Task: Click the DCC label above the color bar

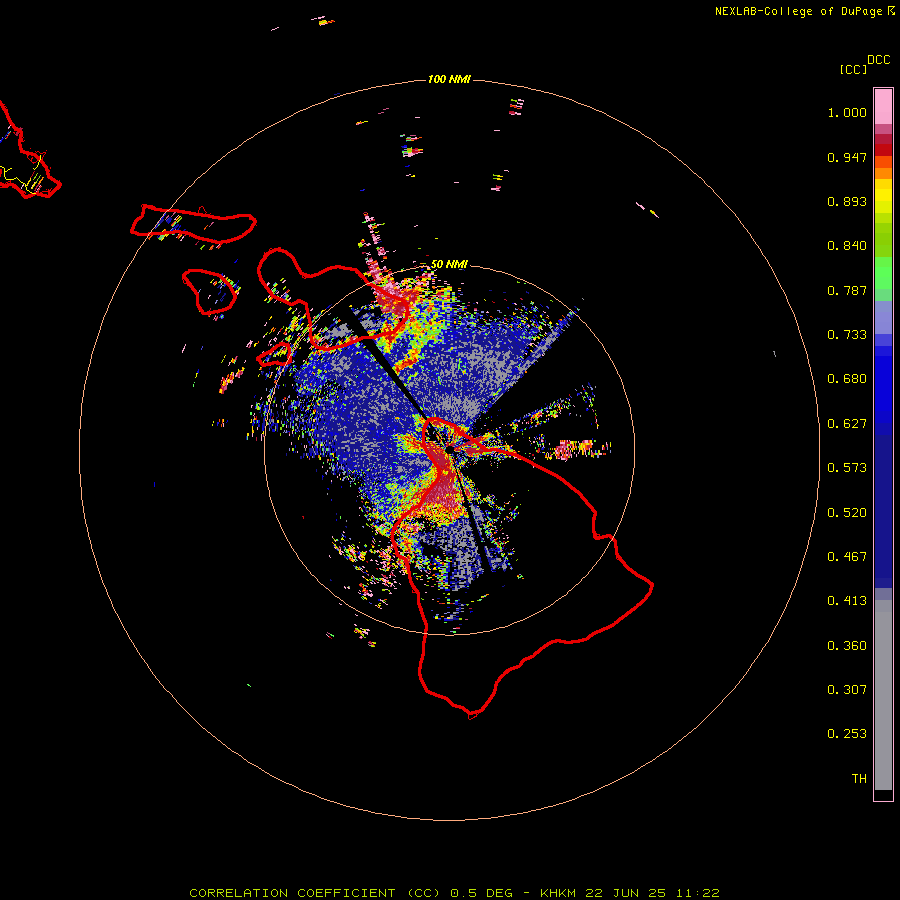Action: click(x=878, y=60)
